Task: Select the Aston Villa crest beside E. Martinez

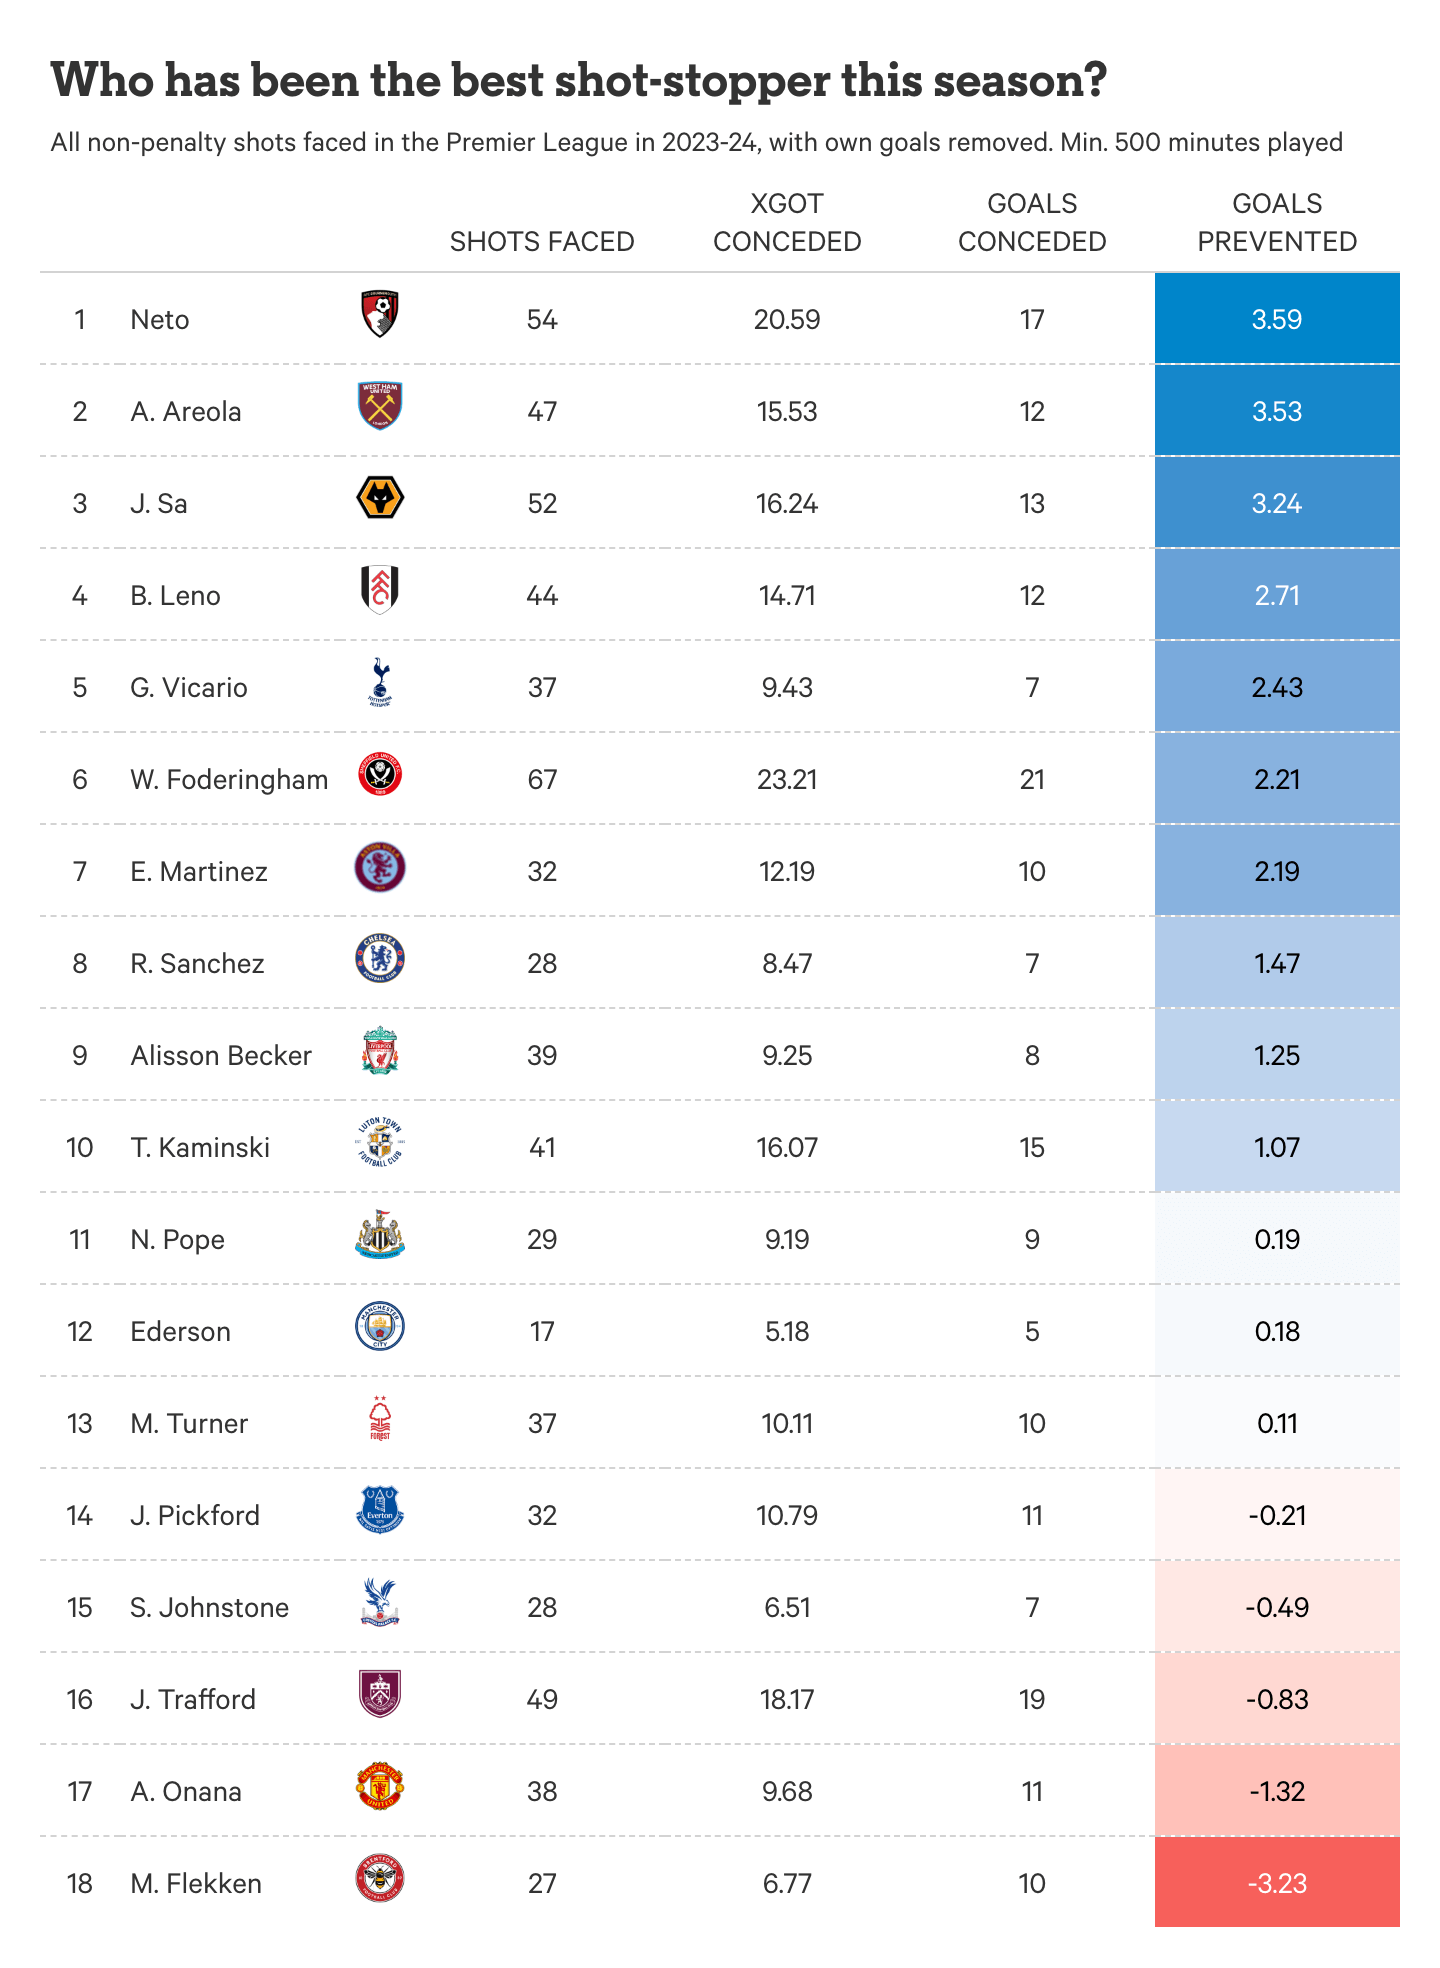Action: (380, 867)
